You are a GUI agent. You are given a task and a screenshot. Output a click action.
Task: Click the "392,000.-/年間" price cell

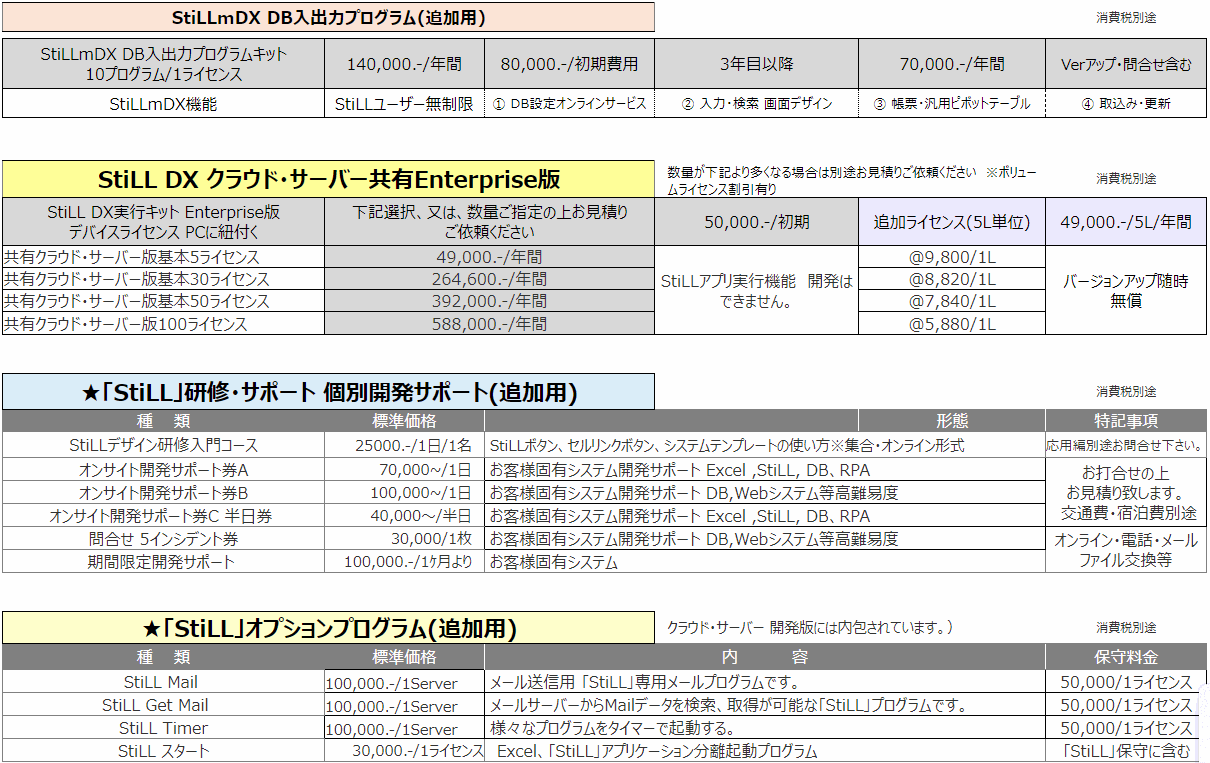coord(490,301)
